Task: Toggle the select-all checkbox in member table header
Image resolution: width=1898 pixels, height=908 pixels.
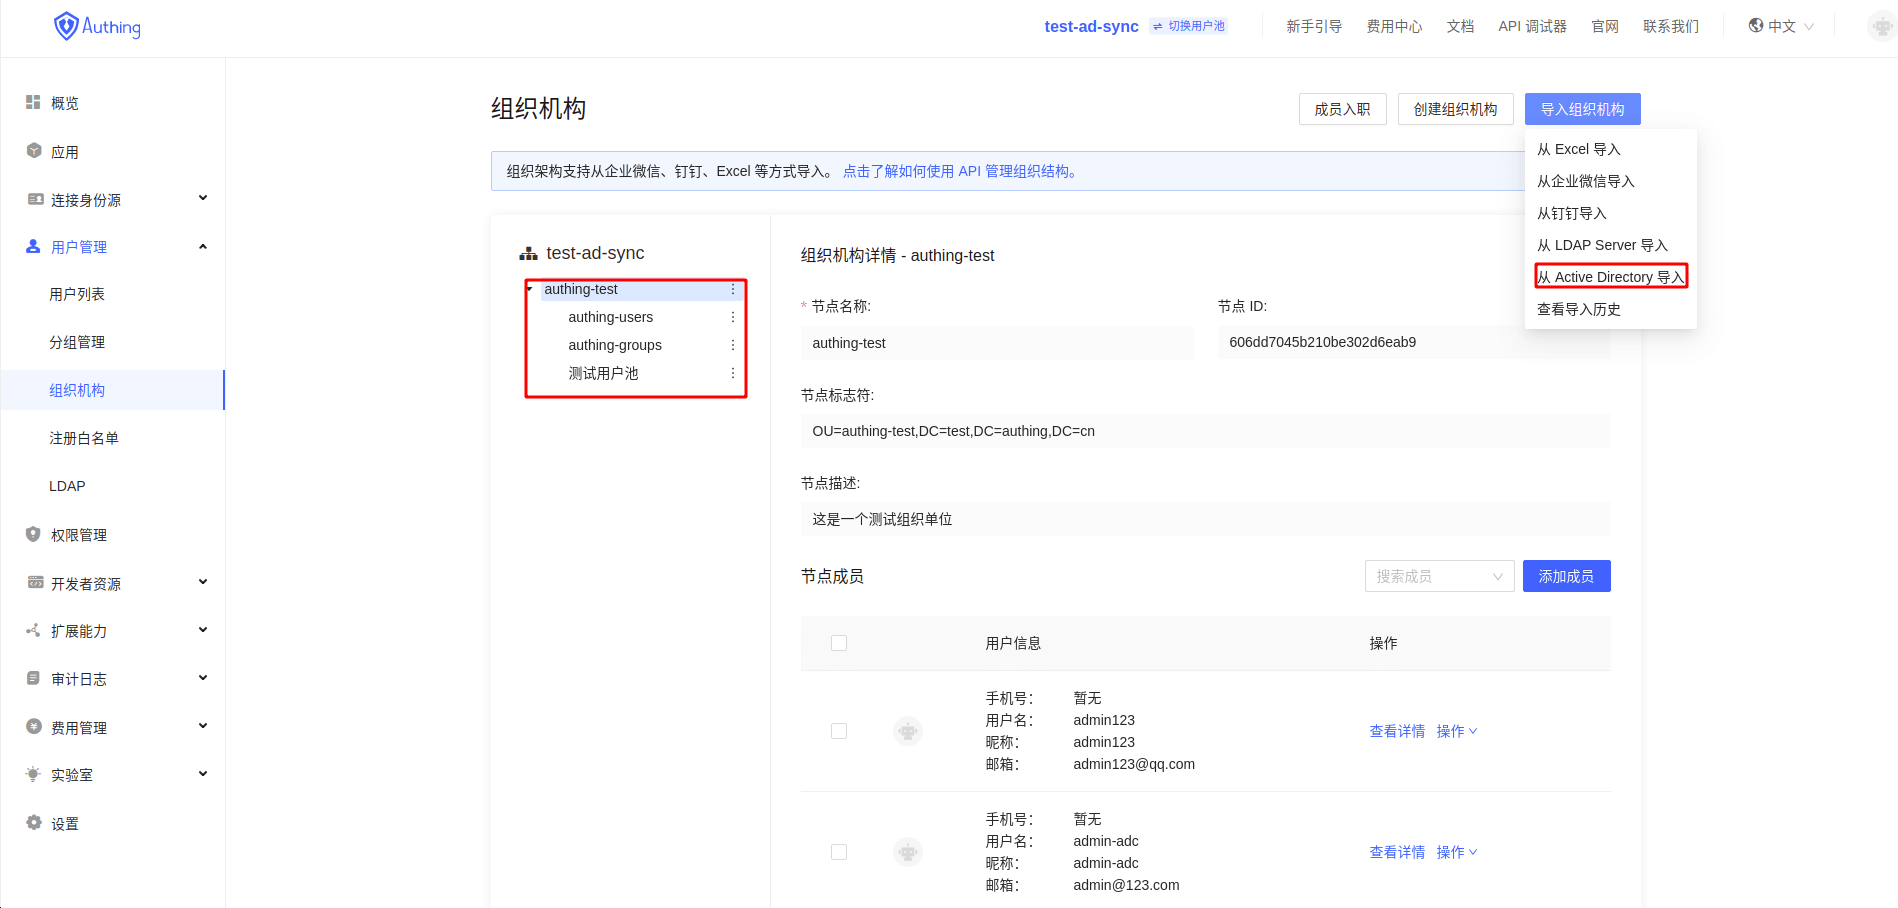Action: pyautogui.click(x=839, y=643)
